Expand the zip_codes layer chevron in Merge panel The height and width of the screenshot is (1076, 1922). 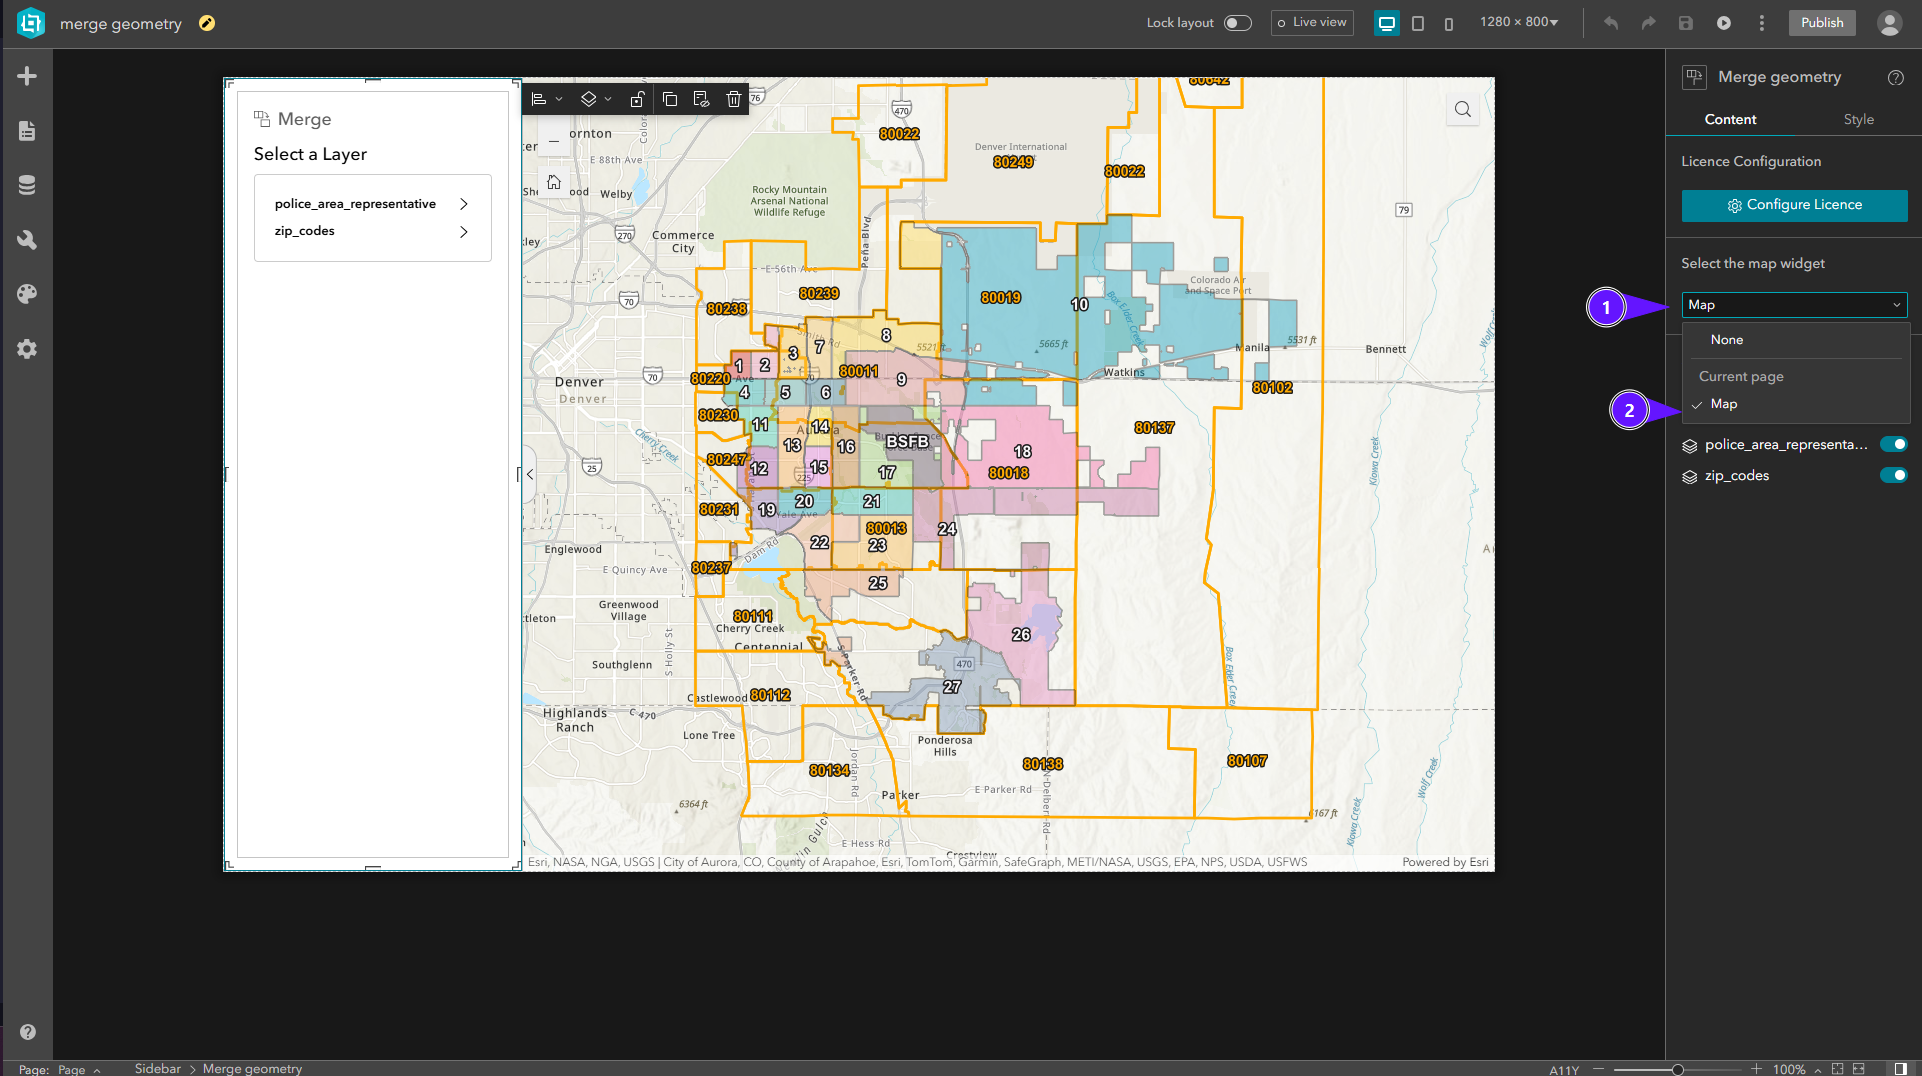463,231
